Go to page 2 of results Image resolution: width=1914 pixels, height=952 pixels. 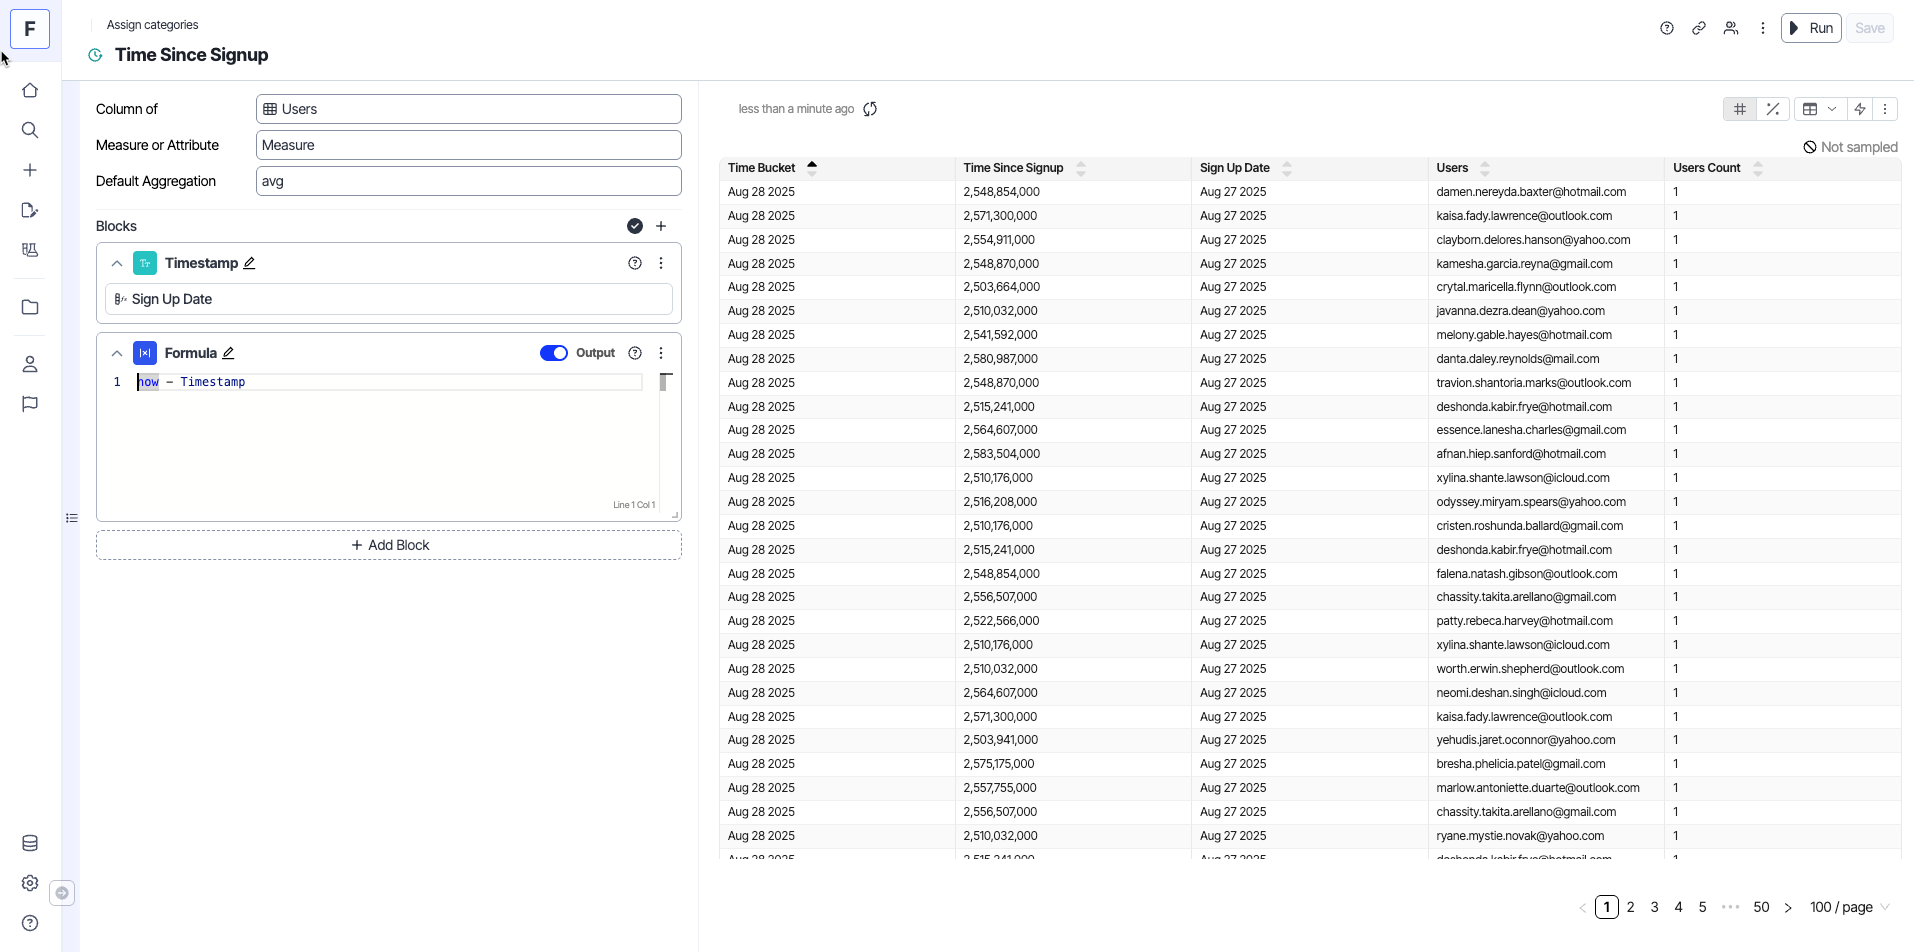coord(1630,907)
